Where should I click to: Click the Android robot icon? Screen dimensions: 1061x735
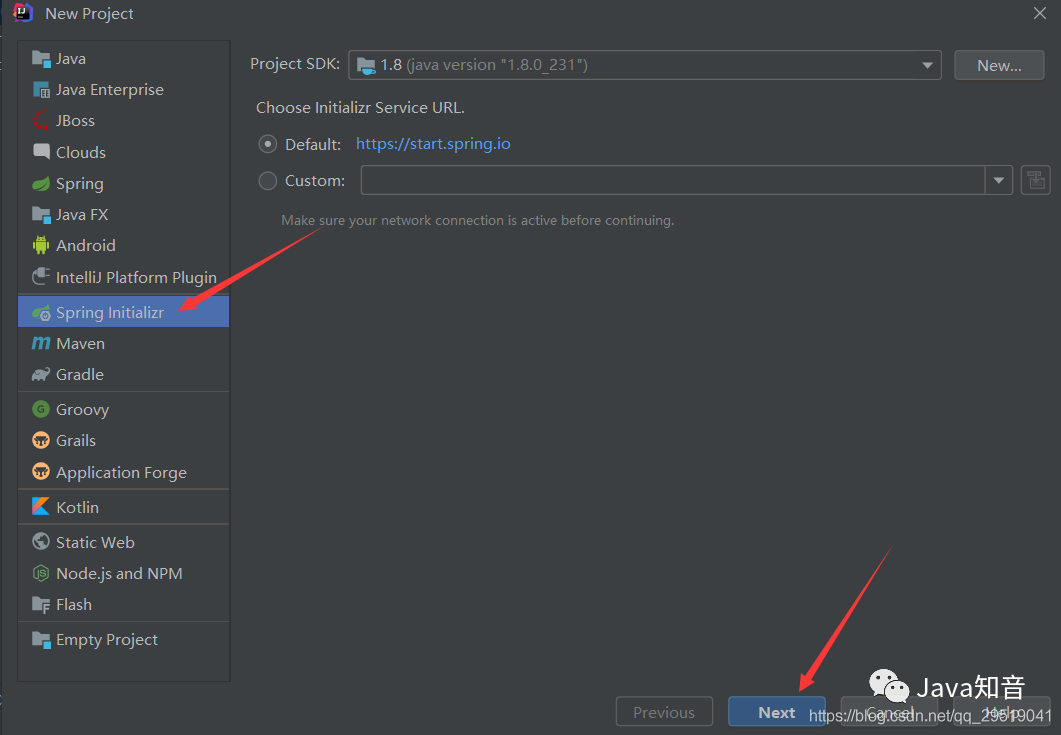coord(41,245)
